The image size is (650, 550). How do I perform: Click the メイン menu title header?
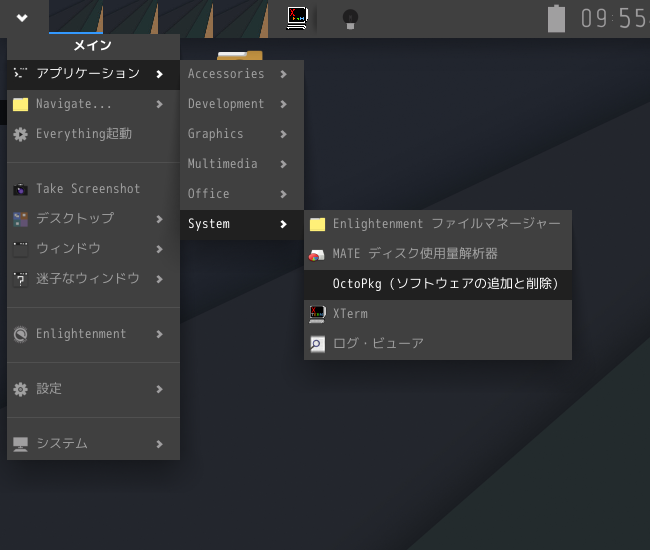pos(93,45)
